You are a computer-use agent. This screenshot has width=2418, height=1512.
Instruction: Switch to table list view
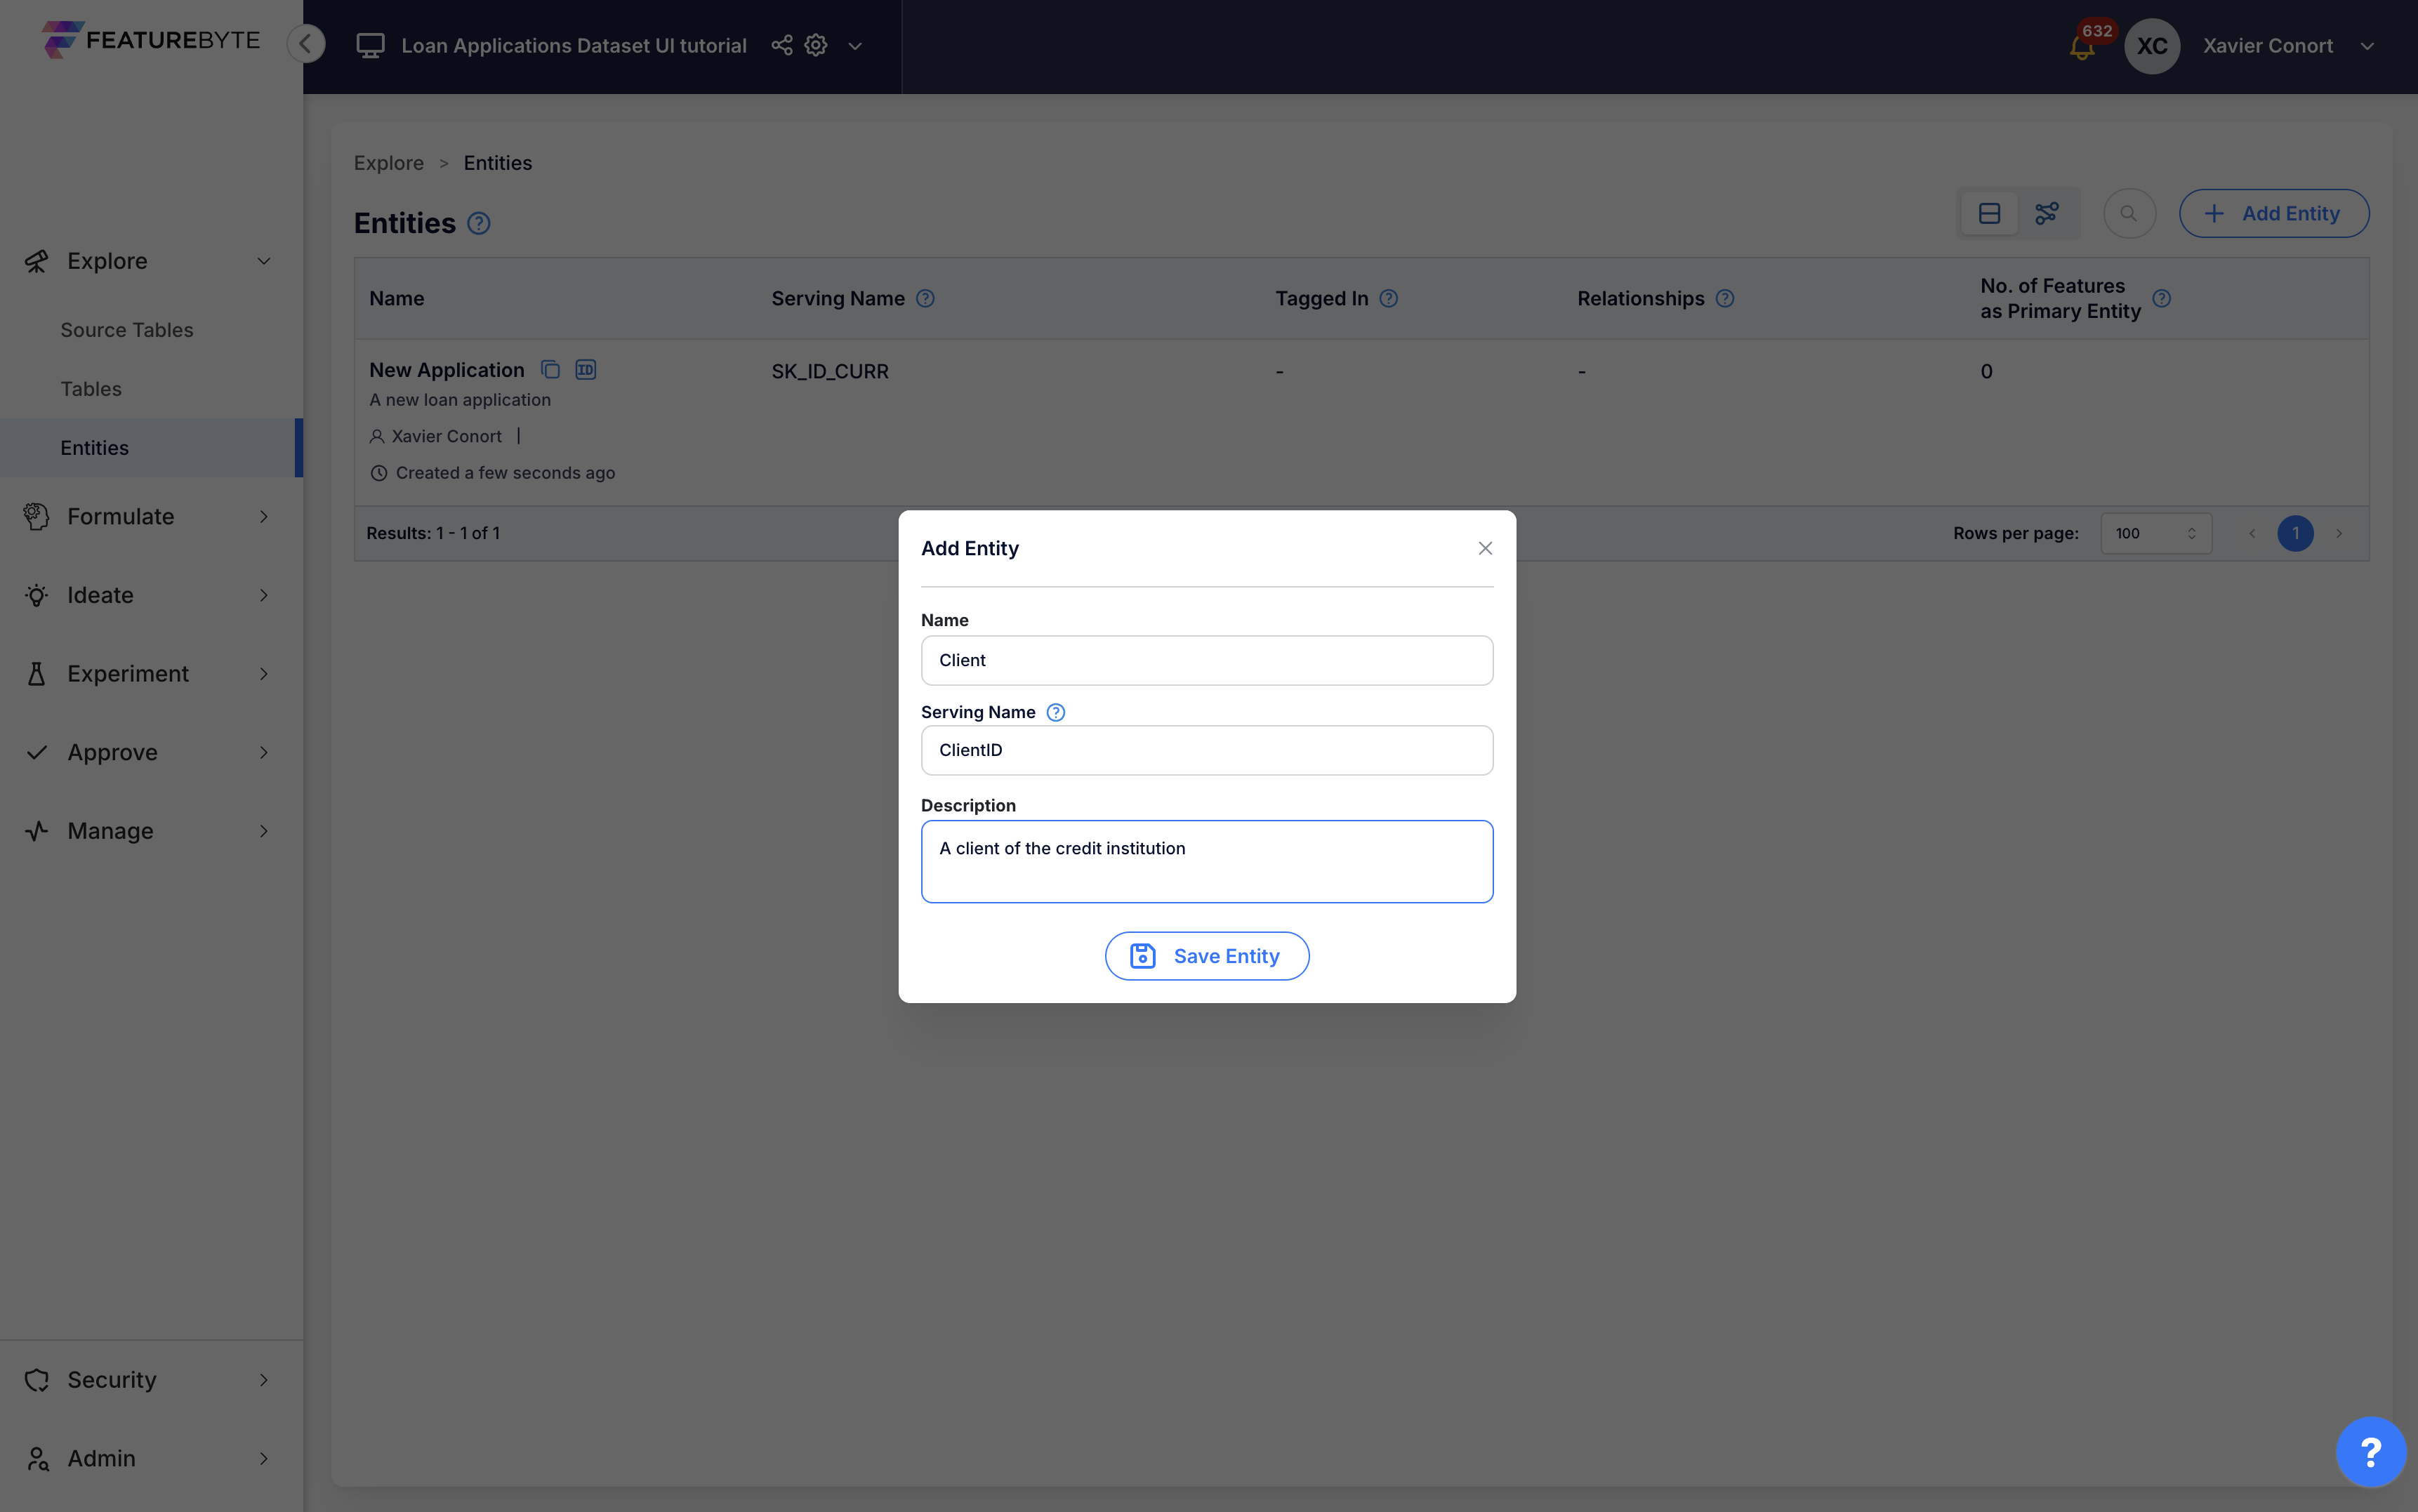(1989, 213)
